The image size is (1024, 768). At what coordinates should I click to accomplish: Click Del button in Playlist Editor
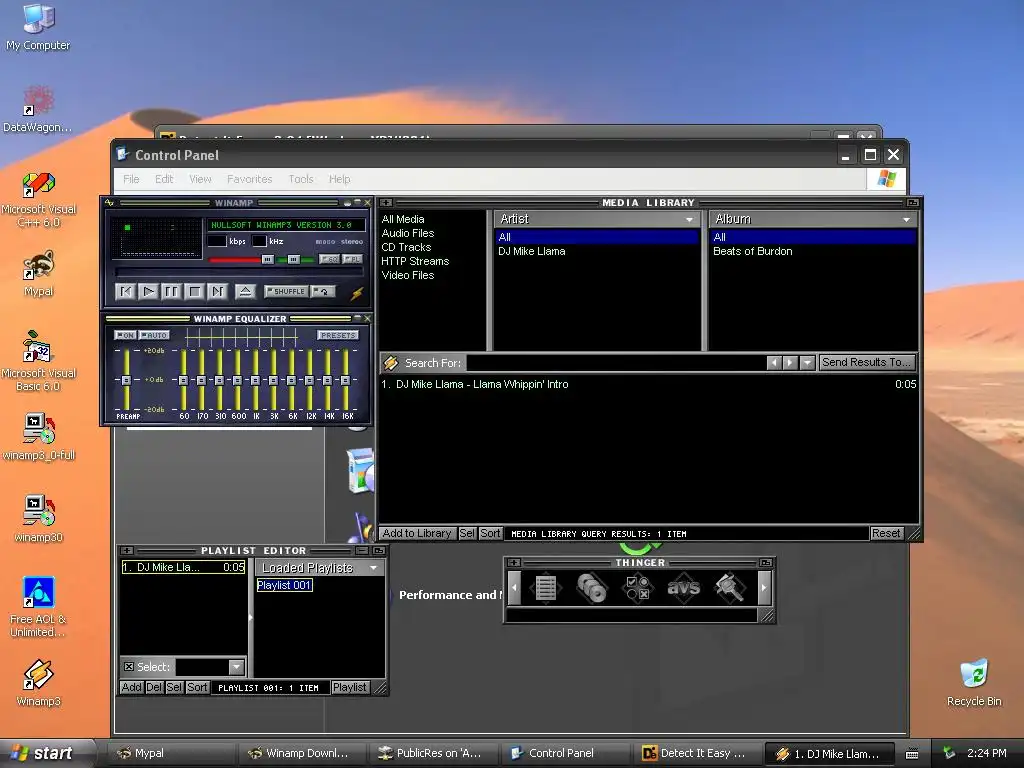tap(154, 687)
